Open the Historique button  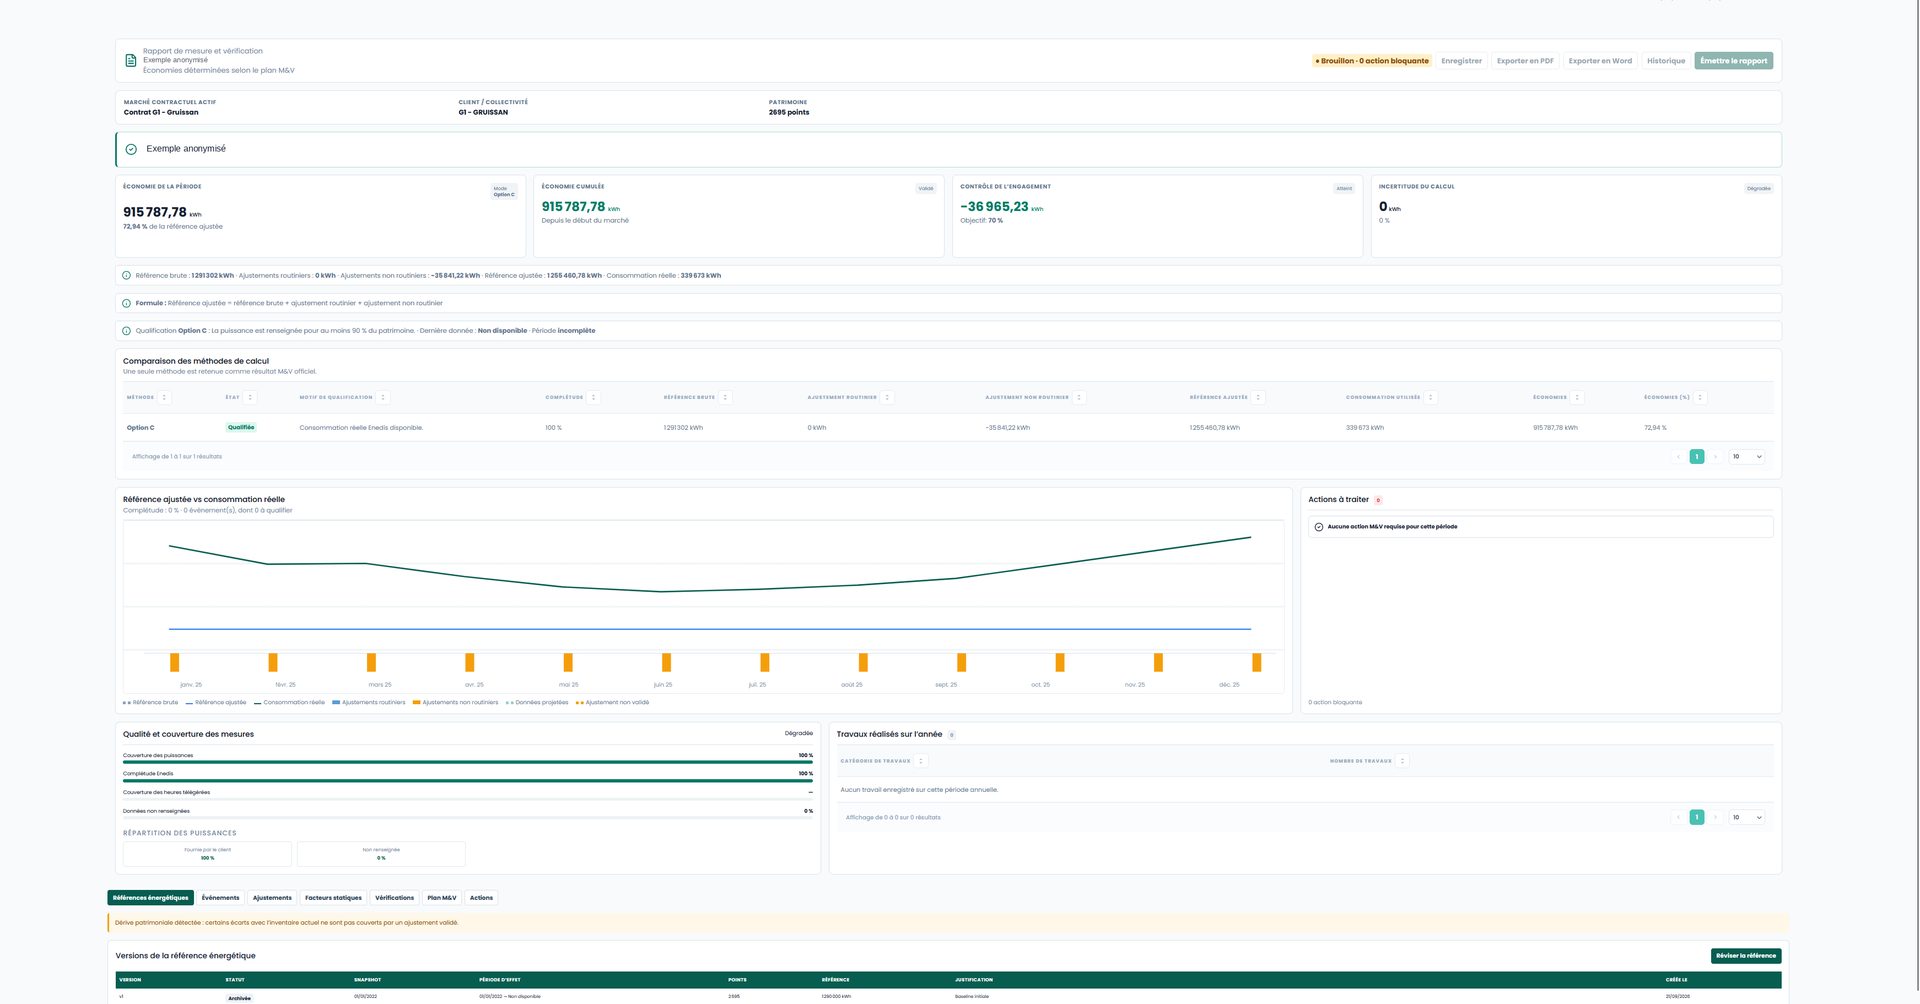[x=1666, y=61]
